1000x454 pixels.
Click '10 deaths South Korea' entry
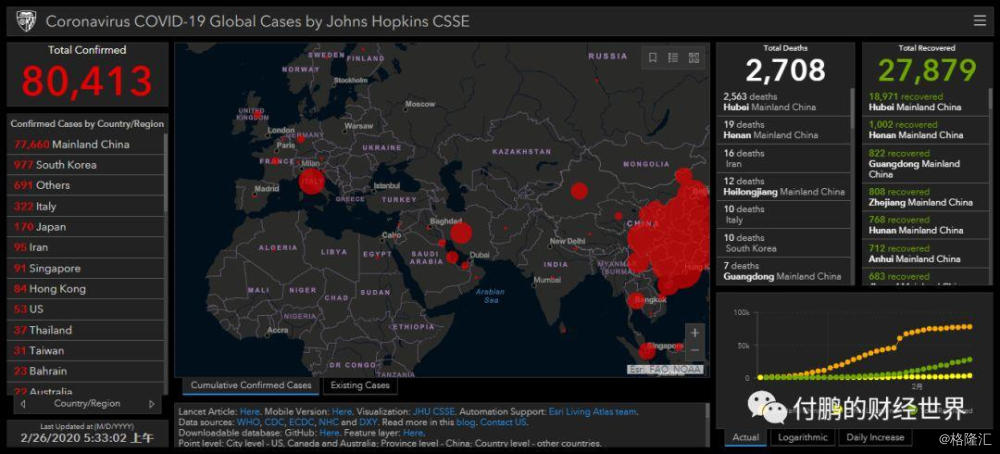pos(784,243)
